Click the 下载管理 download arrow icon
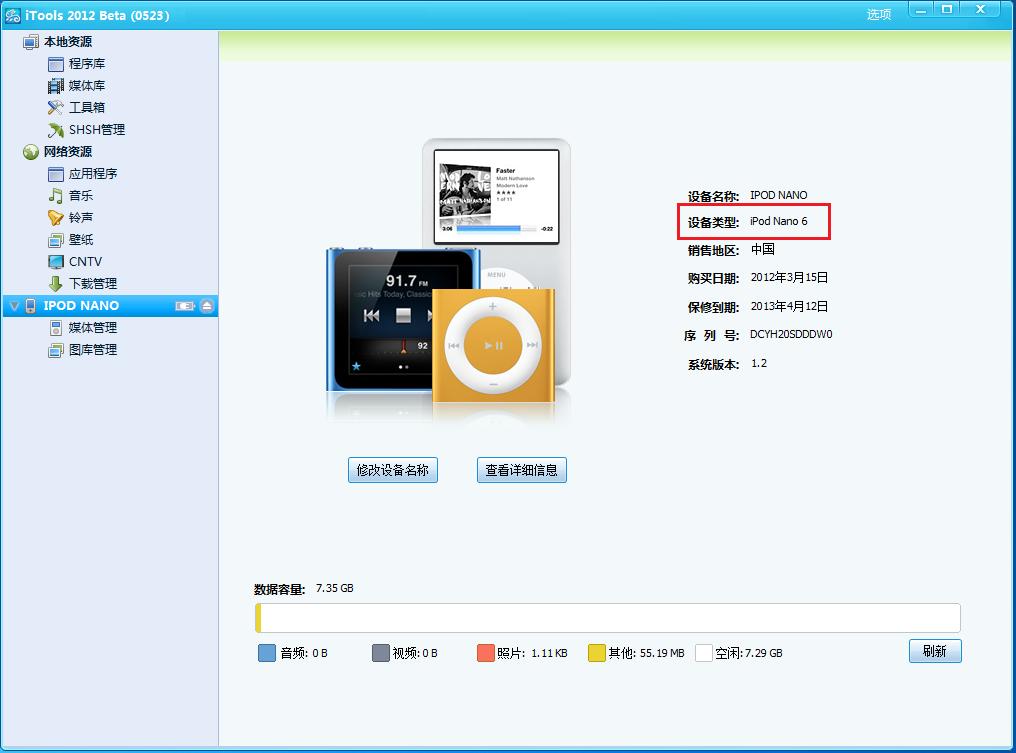The image size is (1016, 753). click(x=56, y=284)
